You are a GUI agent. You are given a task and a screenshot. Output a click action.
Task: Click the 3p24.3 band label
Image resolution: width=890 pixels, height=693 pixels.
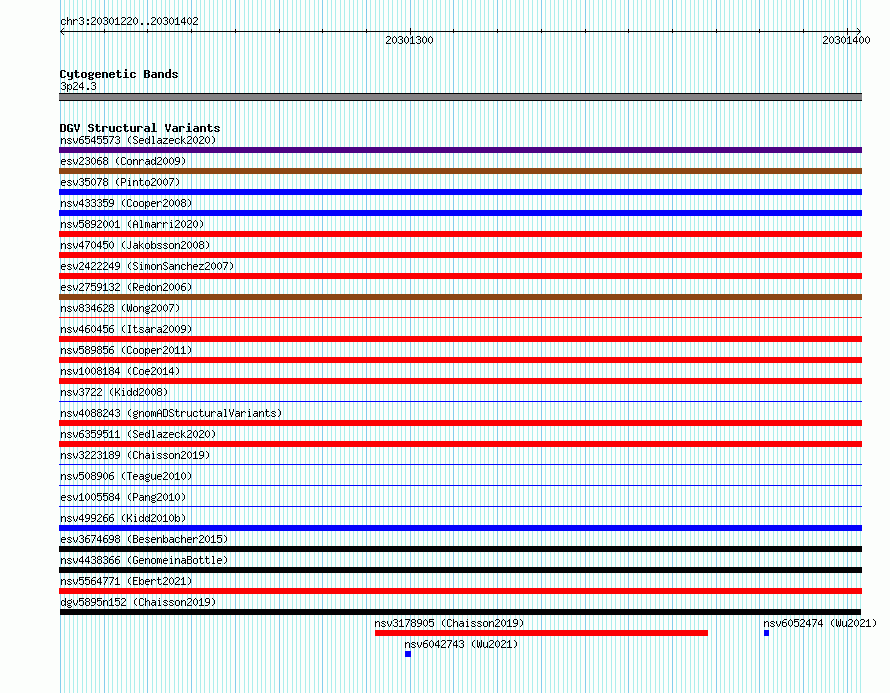point(78,86)
